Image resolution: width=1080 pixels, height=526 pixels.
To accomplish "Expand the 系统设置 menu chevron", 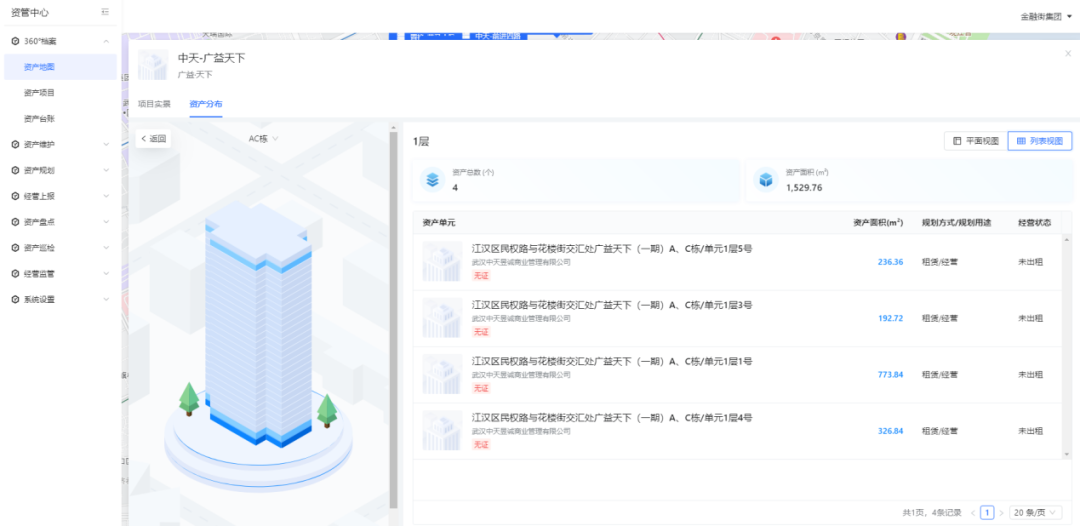I will tap(106, 299).
